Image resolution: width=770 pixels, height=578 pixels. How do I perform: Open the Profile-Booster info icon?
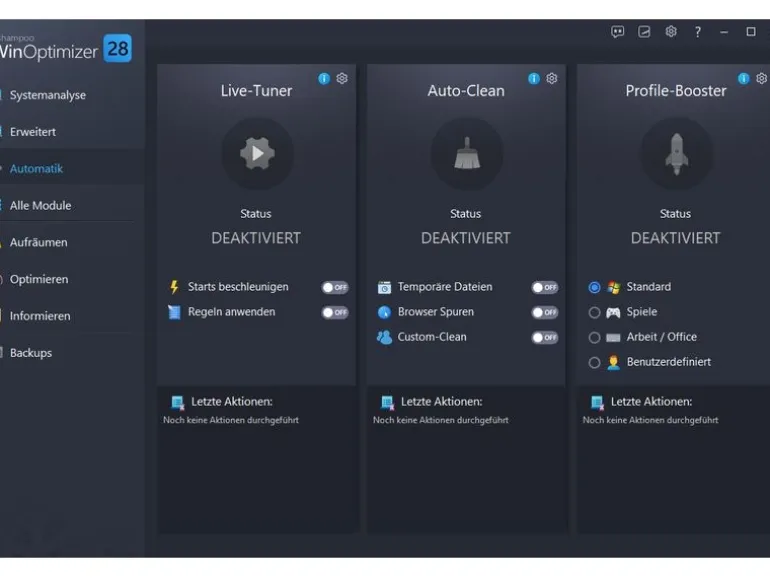743,79
